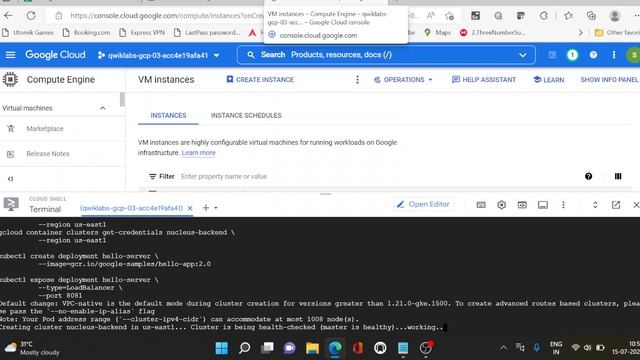Viewport: 640px width, 360px height.
Task: Open the Utomik Games bookmark
Action: click(28, 32)
